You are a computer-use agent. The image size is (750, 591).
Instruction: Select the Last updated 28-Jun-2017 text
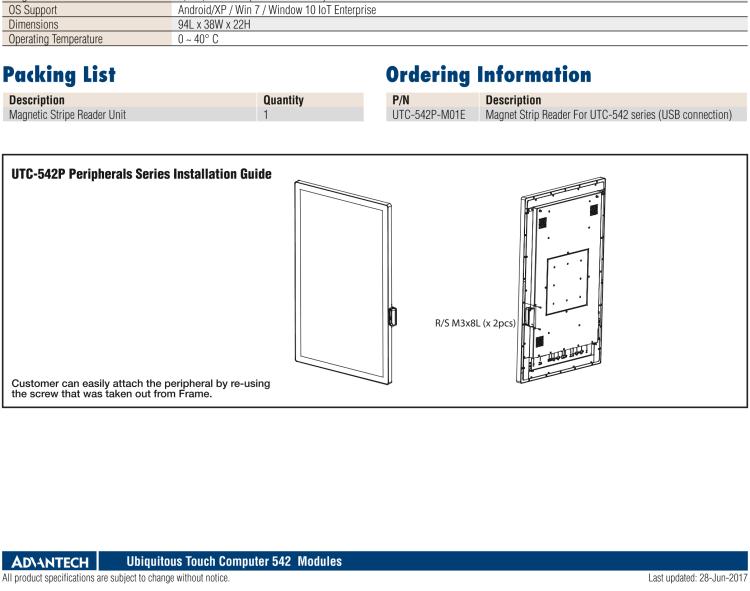pyautogui.click(x=688, y=578)
